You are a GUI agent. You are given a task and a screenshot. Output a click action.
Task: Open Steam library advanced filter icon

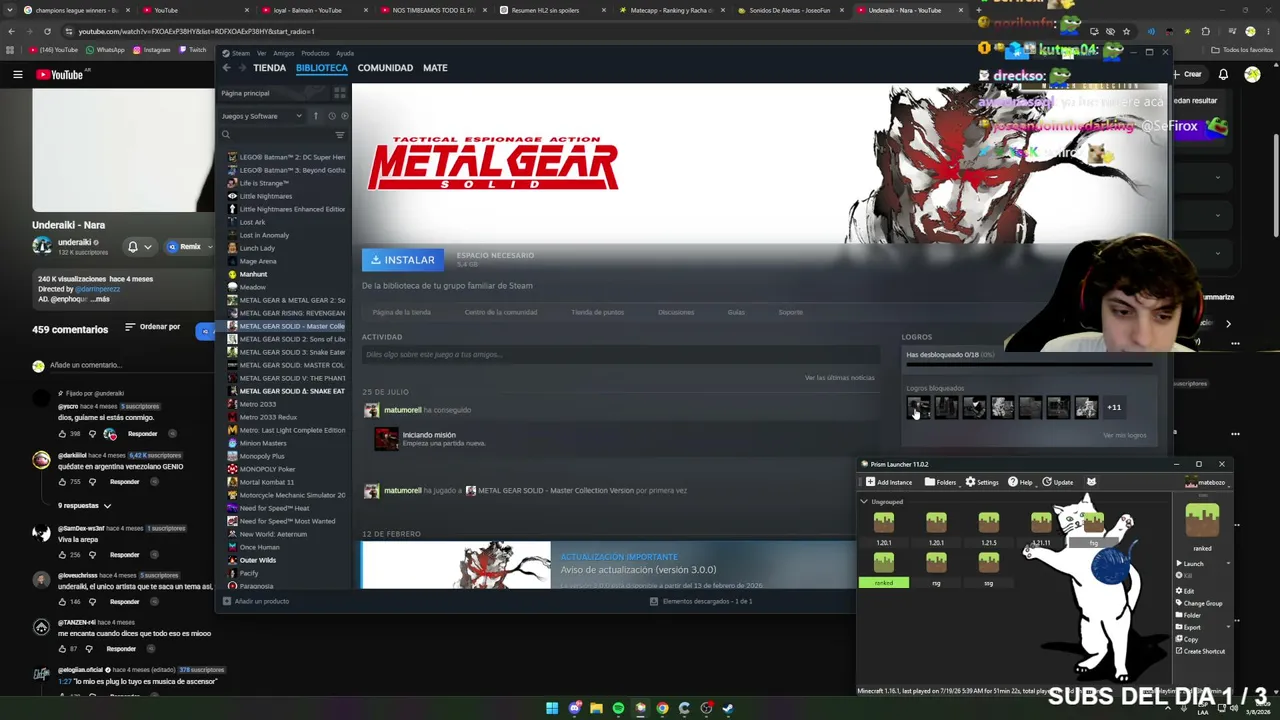coord(340,135)
